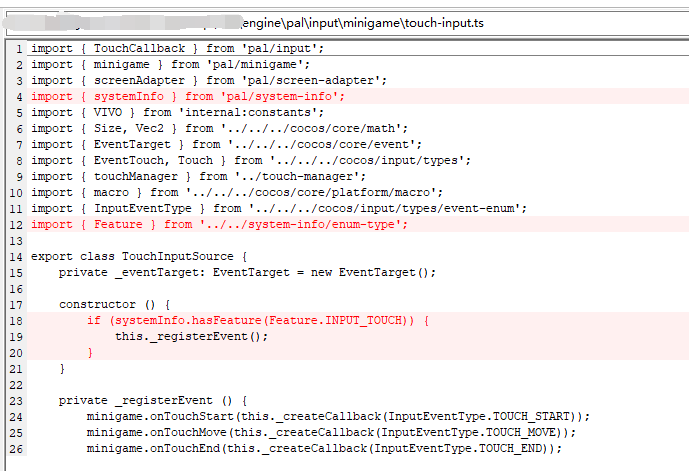The width and height of the screenshot is (689, 471).
Task: Click the private _eventTarget declaration line
Action: (x=247, y=272)
